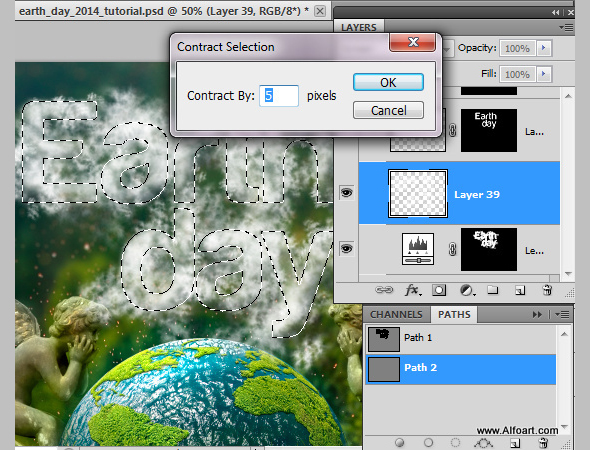Toggle visibility of the Levels adjustment layer
The width and height of the screenshot is (590, 450).
[346, 248]
